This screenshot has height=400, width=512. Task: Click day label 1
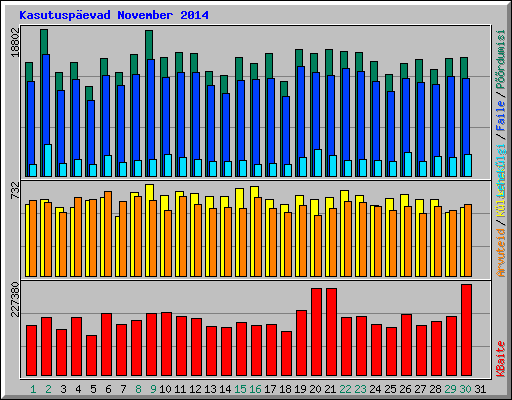coord(33,389)
